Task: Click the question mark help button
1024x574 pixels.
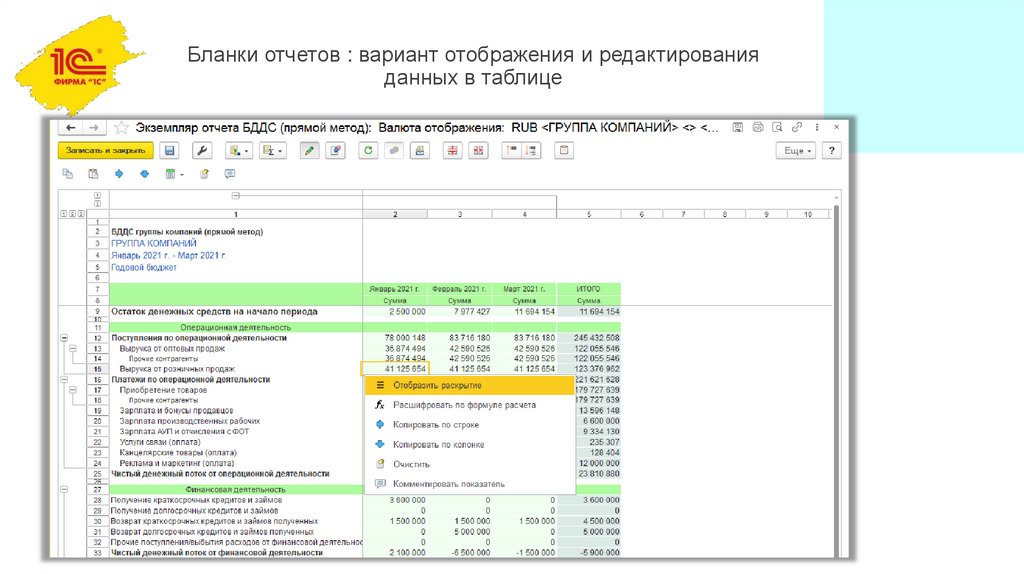Action: (831, 151)
